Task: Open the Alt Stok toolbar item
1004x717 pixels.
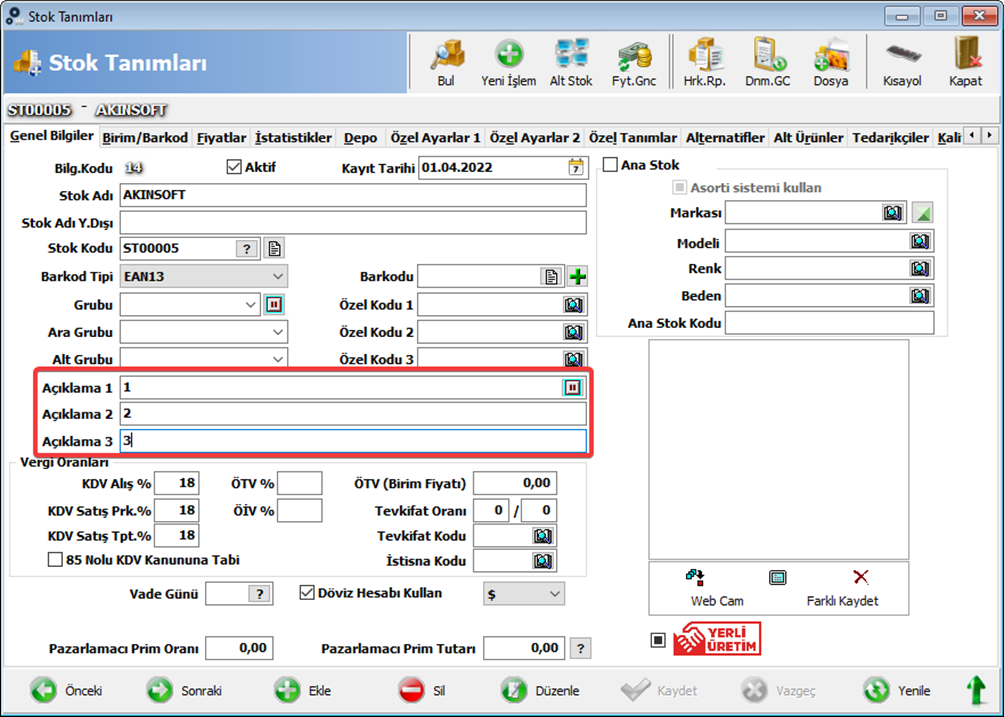Action: coord(571,63)
